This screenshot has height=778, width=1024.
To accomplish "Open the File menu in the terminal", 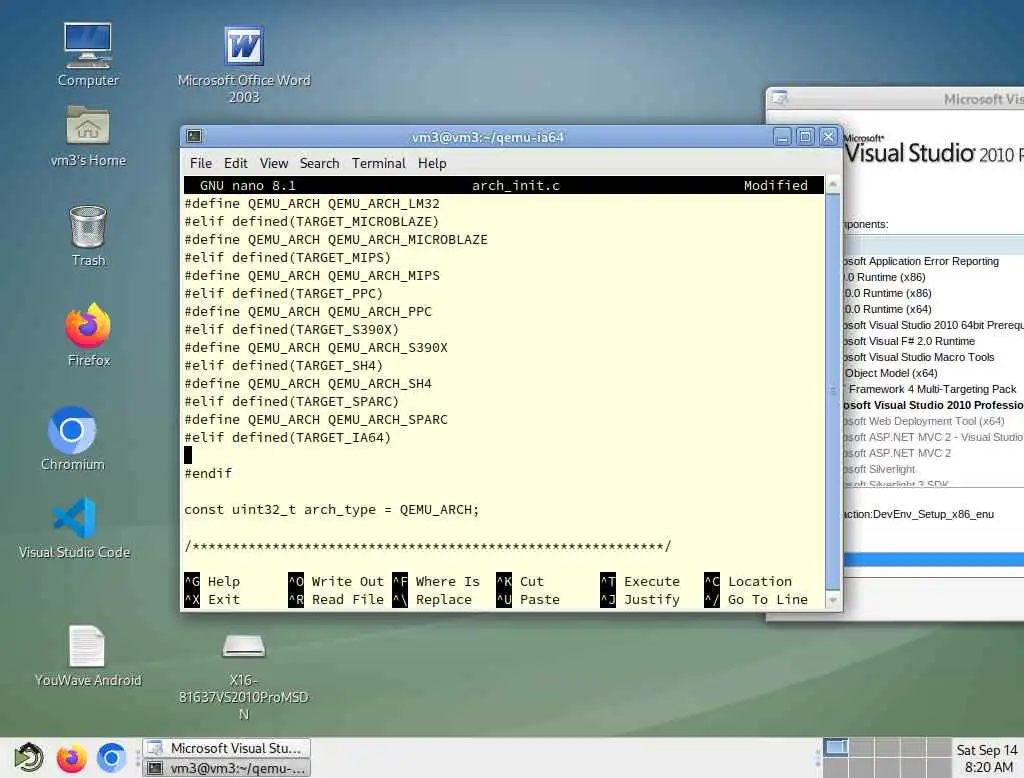I will (200, 163).
